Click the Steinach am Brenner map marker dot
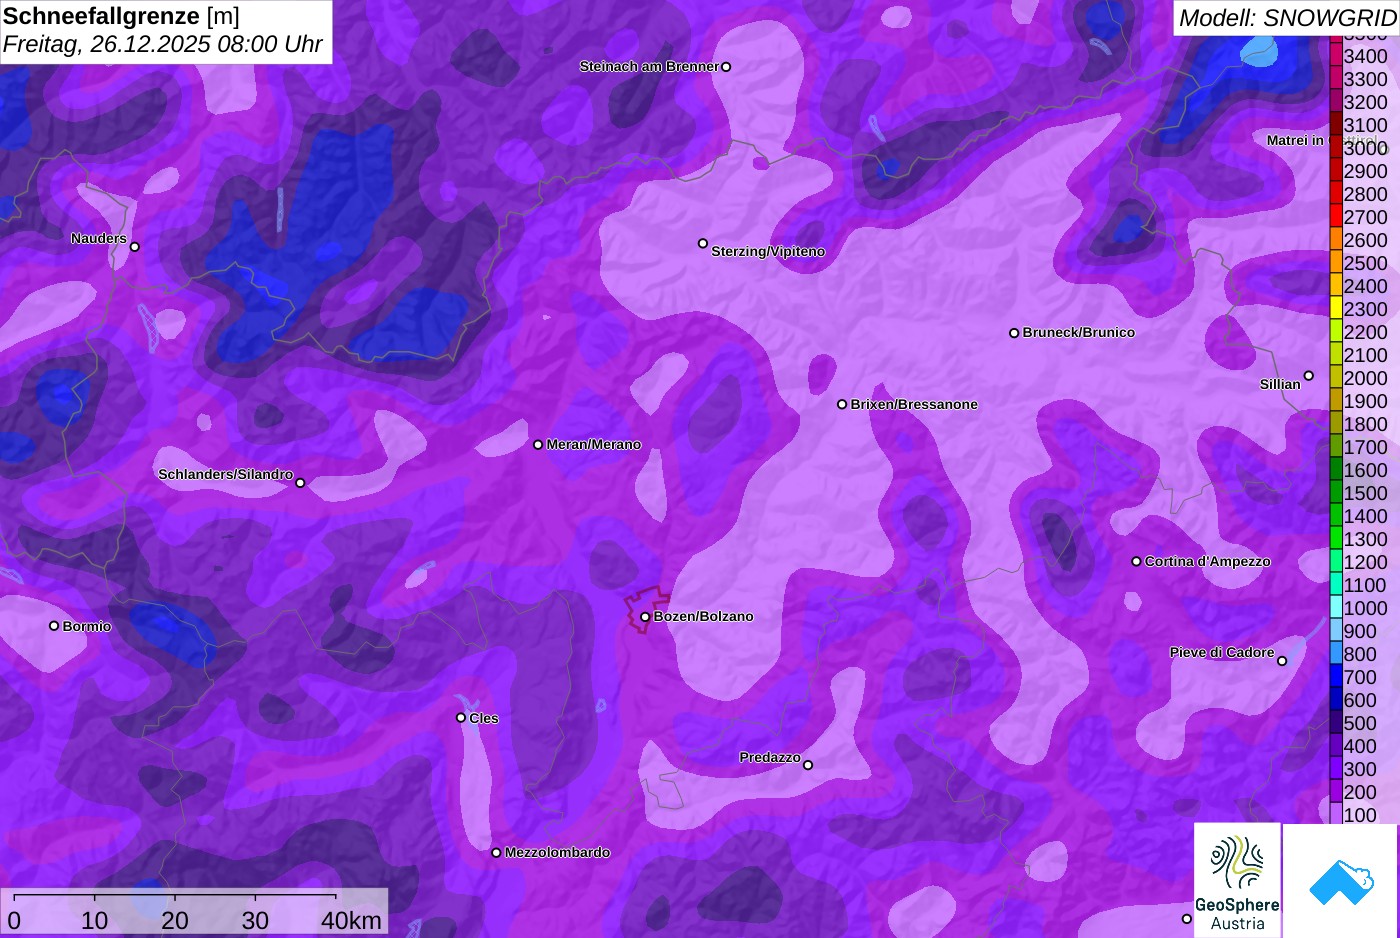1400x938 pixels. click(x=726, y=67)
